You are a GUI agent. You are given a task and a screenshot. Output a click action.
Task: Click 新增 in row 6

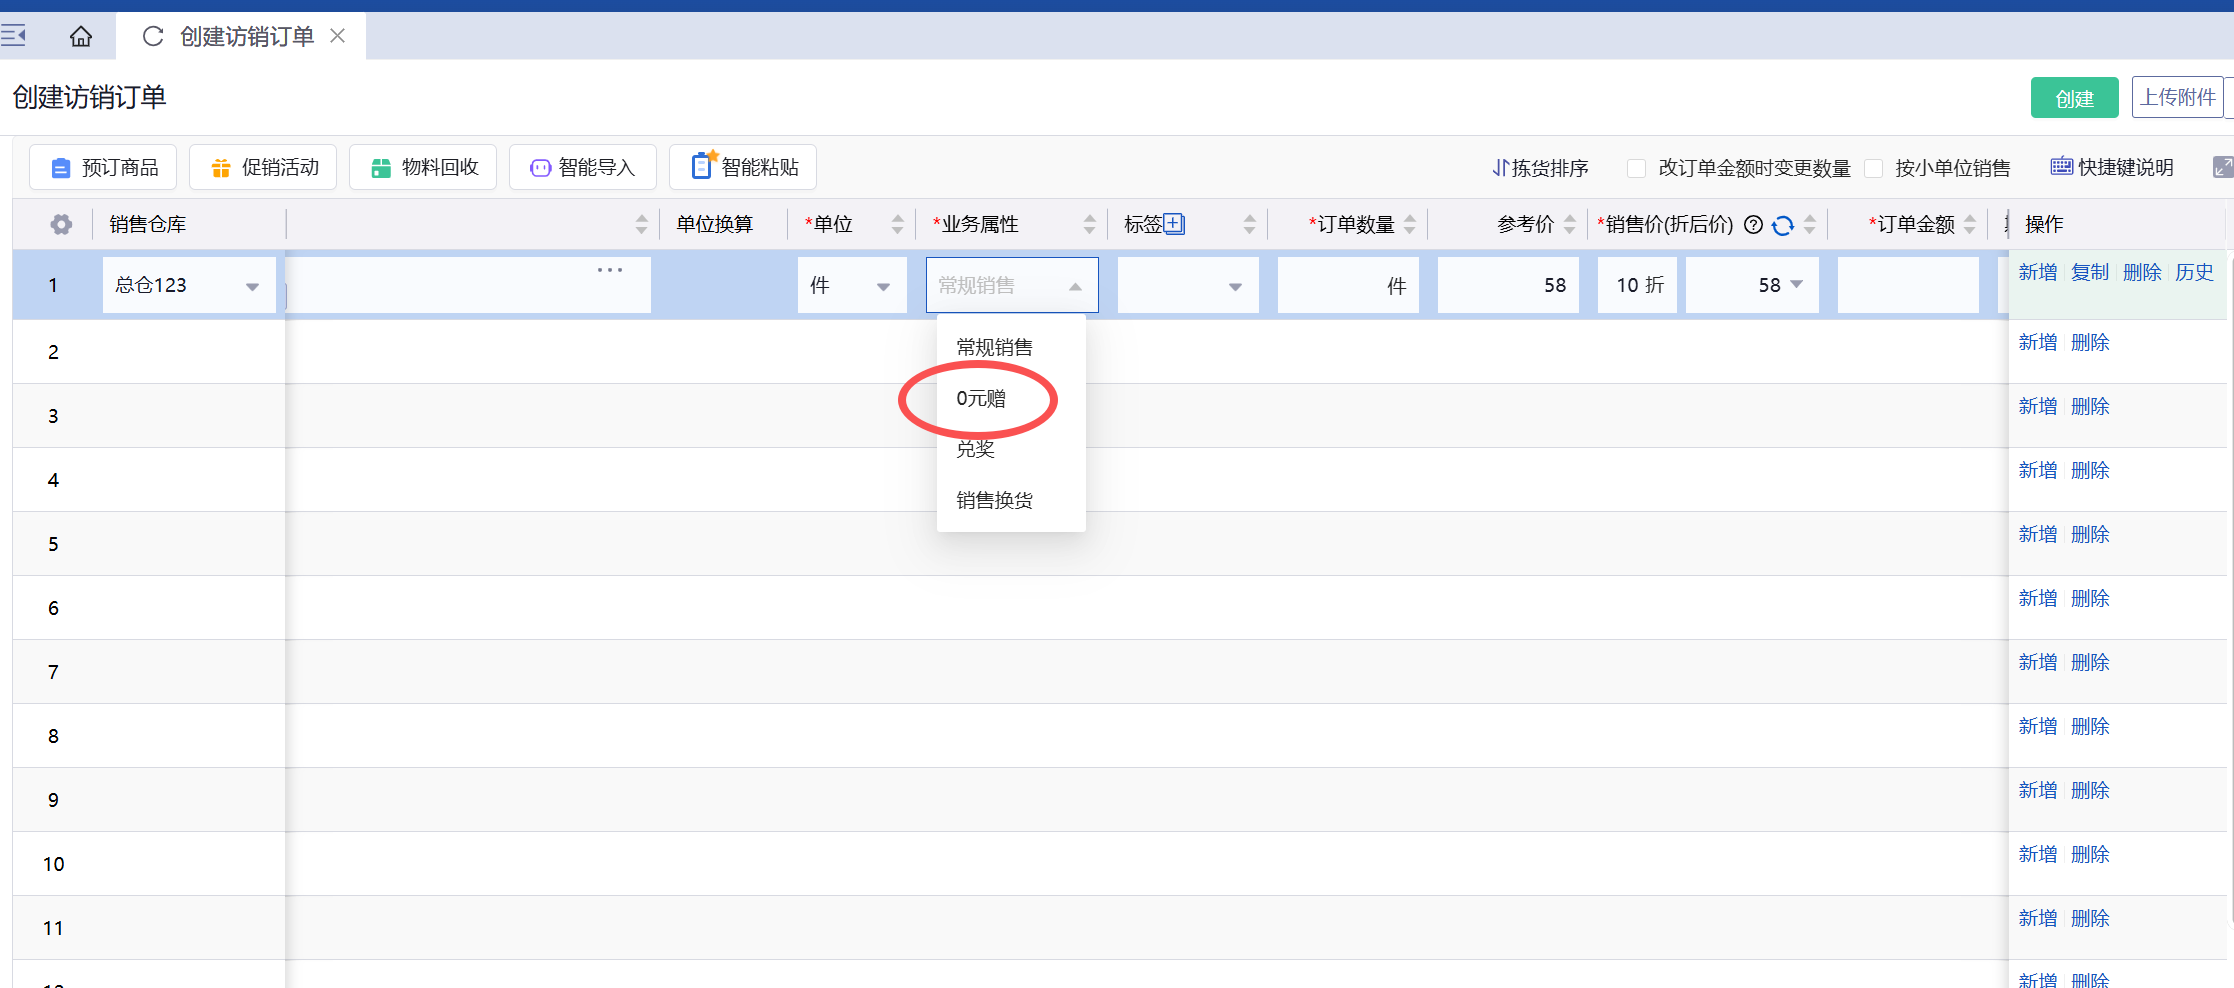click(x=2038, y=598)
